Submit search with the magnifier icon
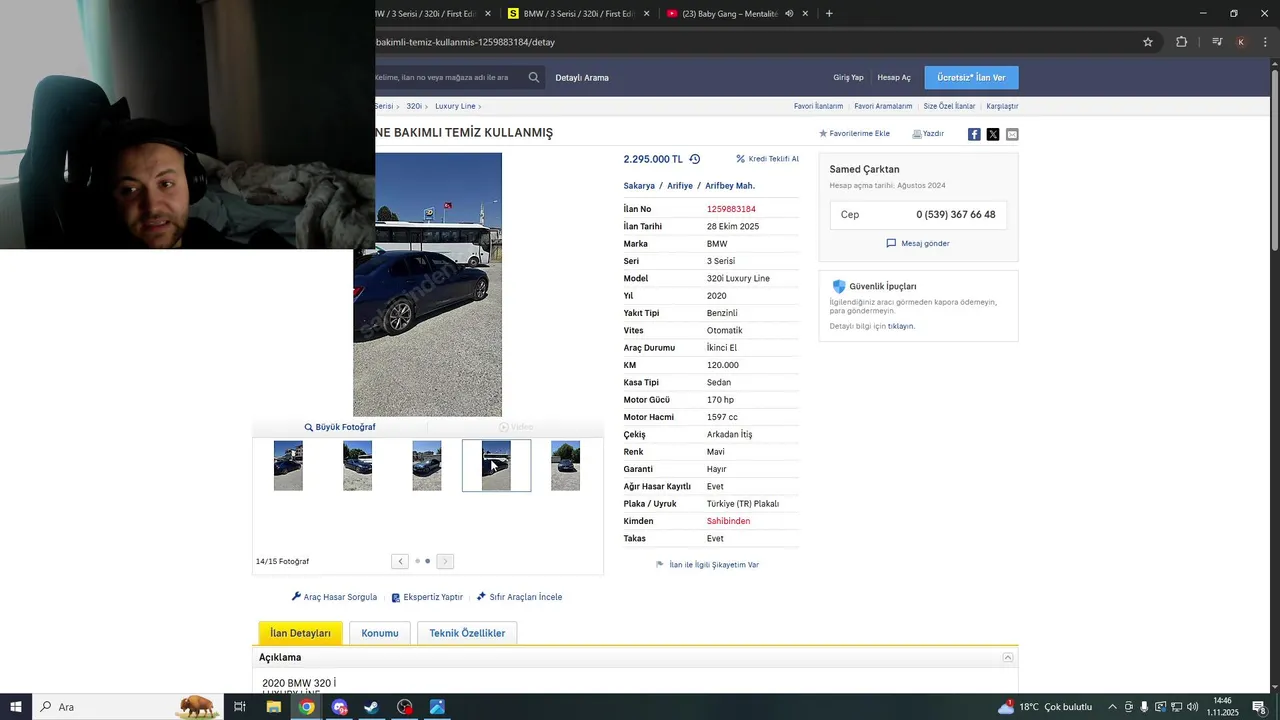Screen dimensions: 1280x720 pyautogui.click(x=534, y=77)
